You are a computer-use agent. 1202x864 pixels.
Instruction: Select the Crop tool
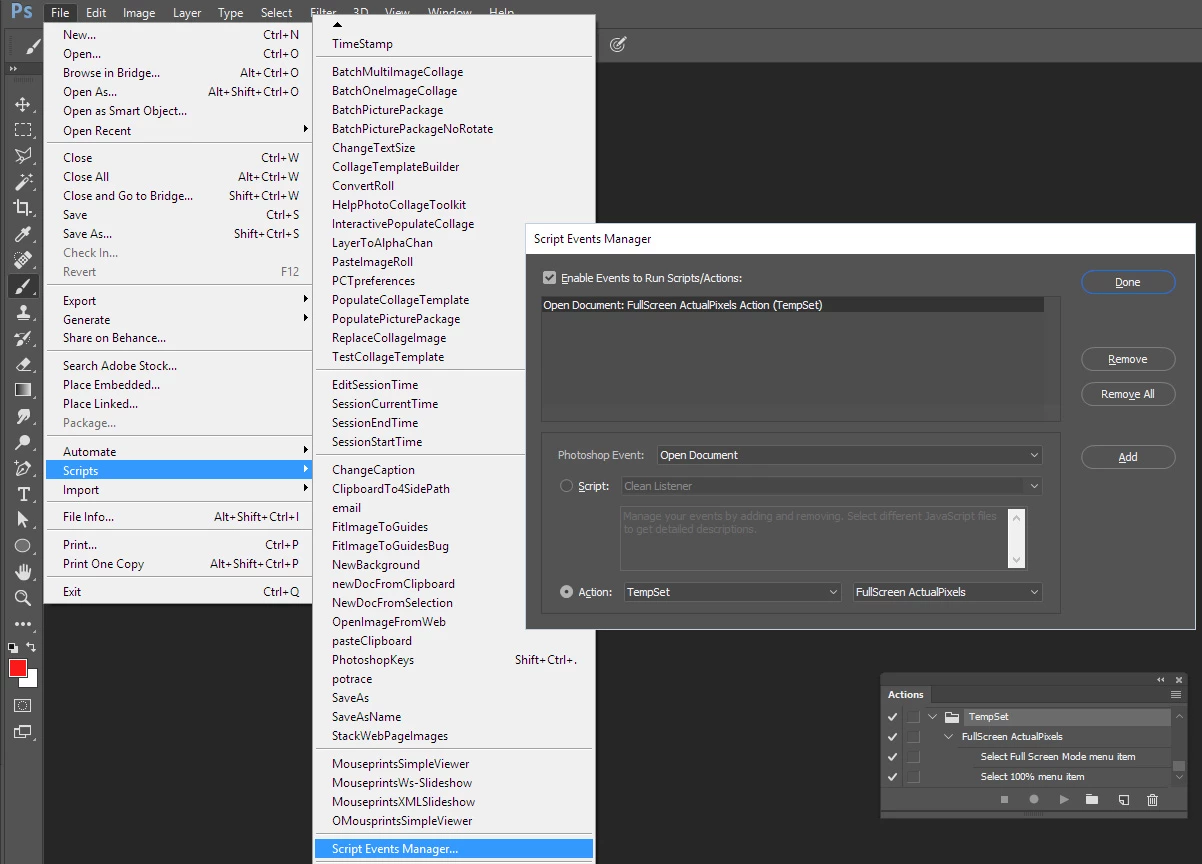(22, 208)
